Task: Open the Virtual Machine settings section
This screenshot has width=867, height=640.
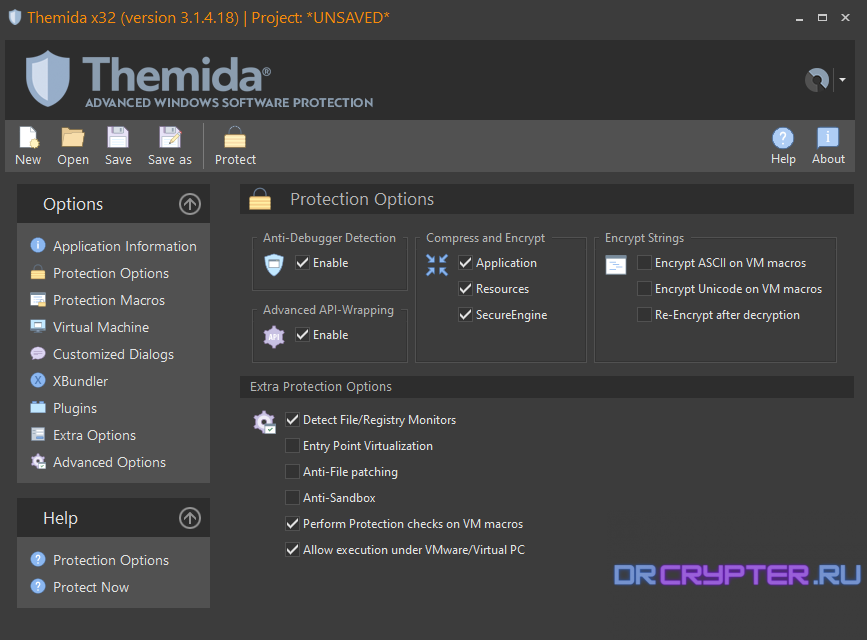Action: [x=99, y=326]
